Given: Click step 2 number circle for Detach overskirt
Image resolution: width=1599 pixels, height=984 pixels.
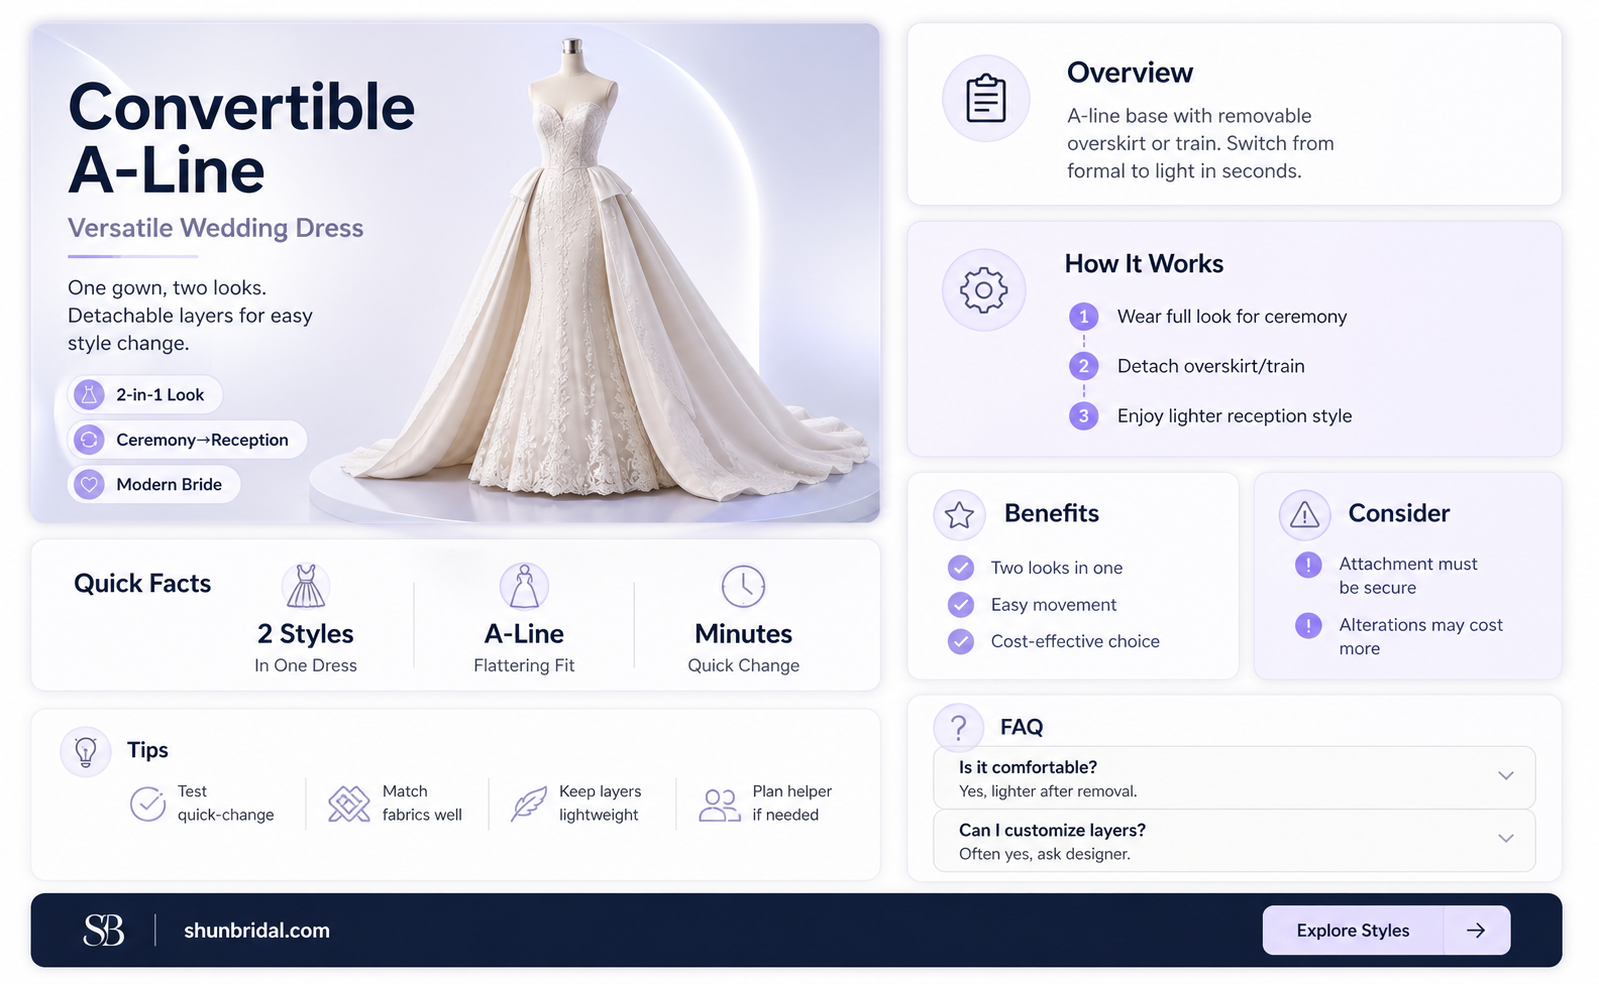Looking at the screenshot, I should [1083, 366].
